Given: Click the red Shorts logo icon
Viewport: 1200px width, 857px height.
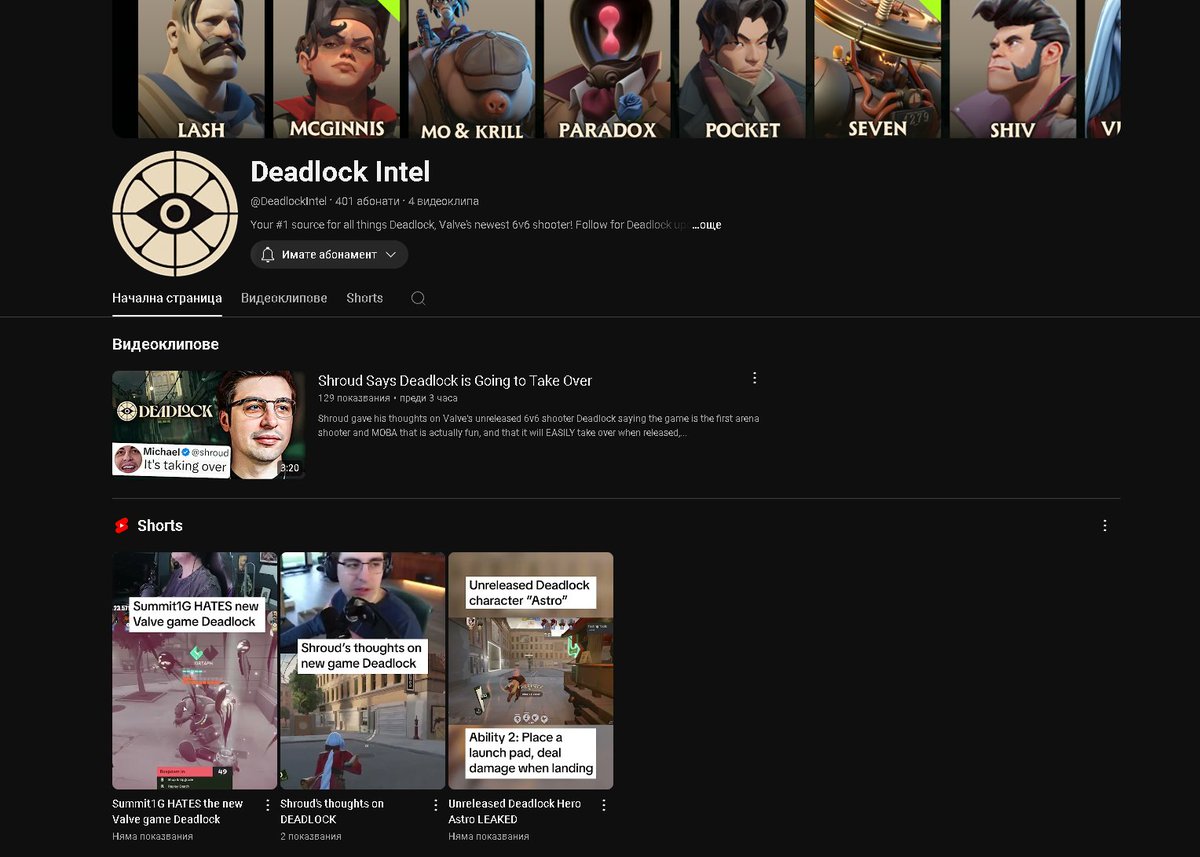Looking at the screenshot, I should point(121,526).
